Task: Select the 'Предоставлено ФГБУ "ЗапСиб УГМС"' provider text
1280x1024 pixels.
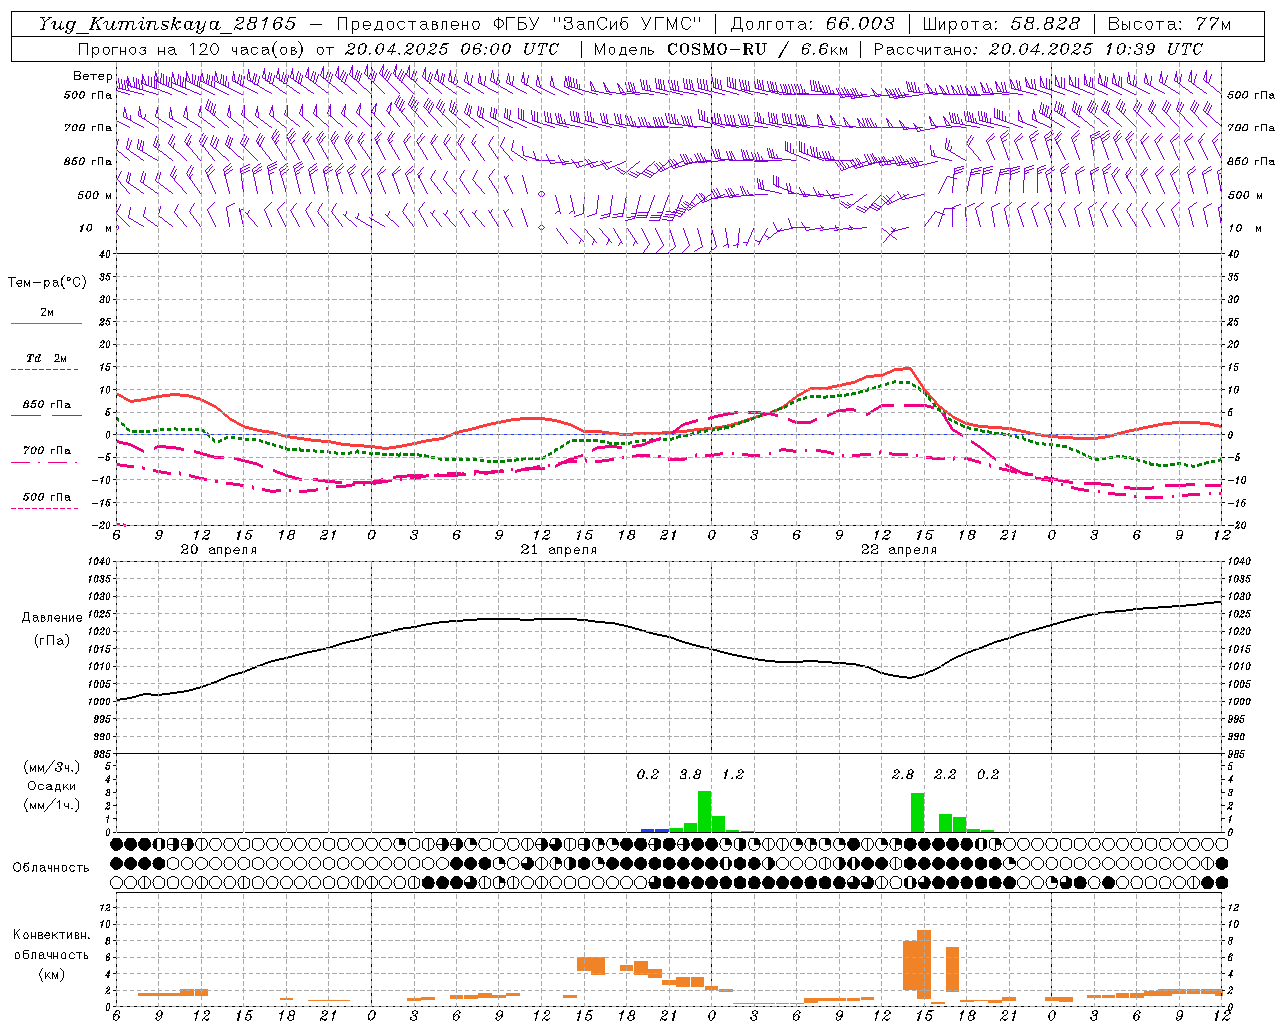Action: click(519, 24)
